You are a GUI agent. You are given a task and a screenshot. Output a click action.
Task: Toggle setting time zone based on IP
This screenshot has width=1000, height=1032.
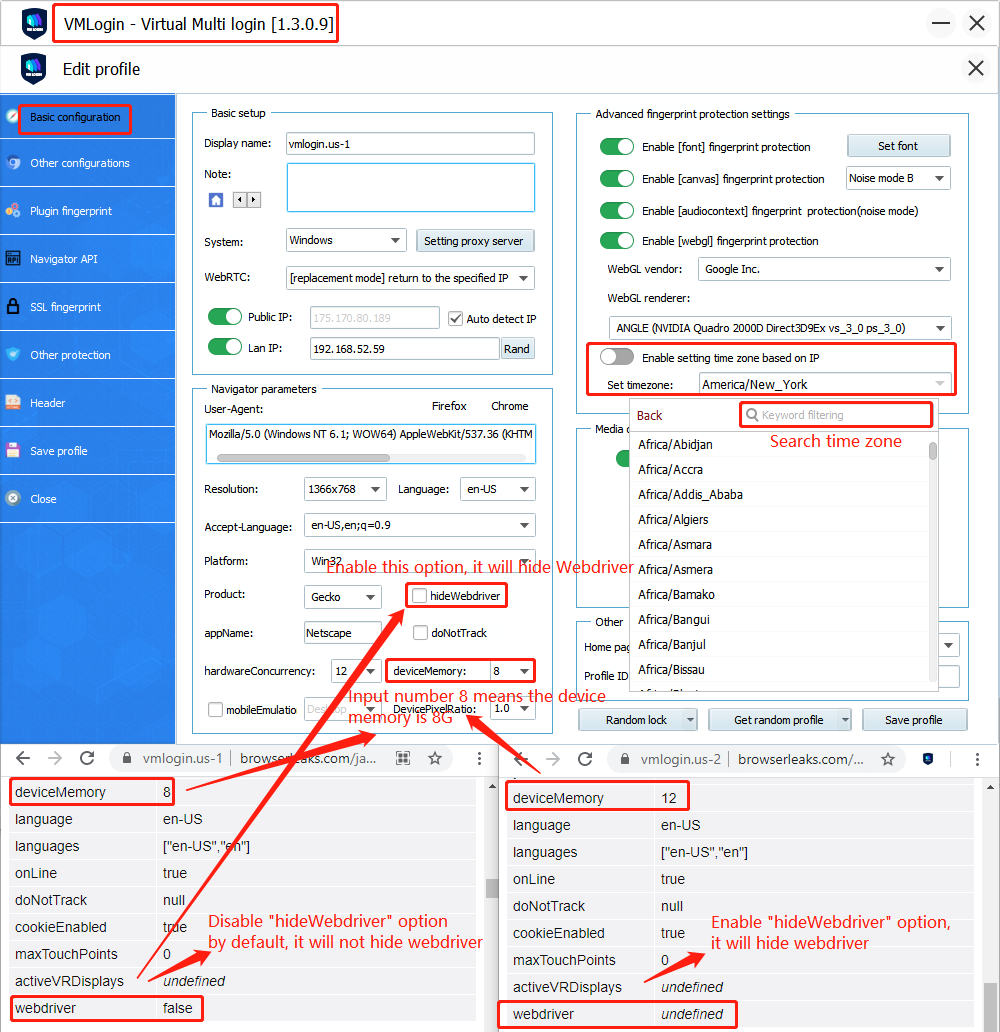coord(617,357)
